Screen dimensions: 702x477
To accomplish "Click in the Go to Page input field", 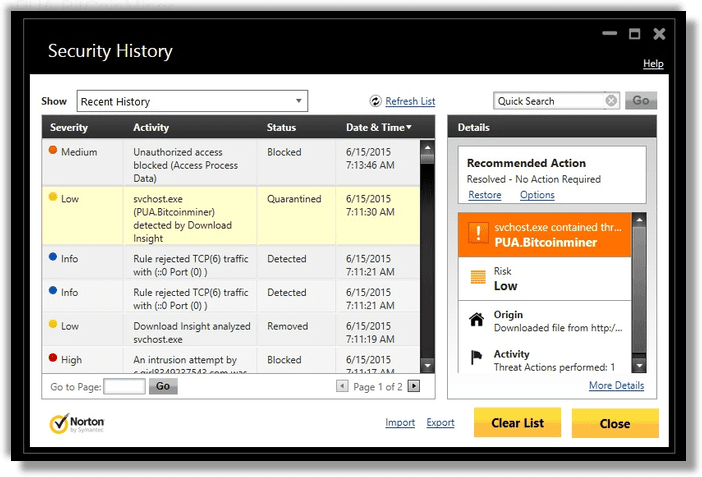I will [x=125, y=386].
